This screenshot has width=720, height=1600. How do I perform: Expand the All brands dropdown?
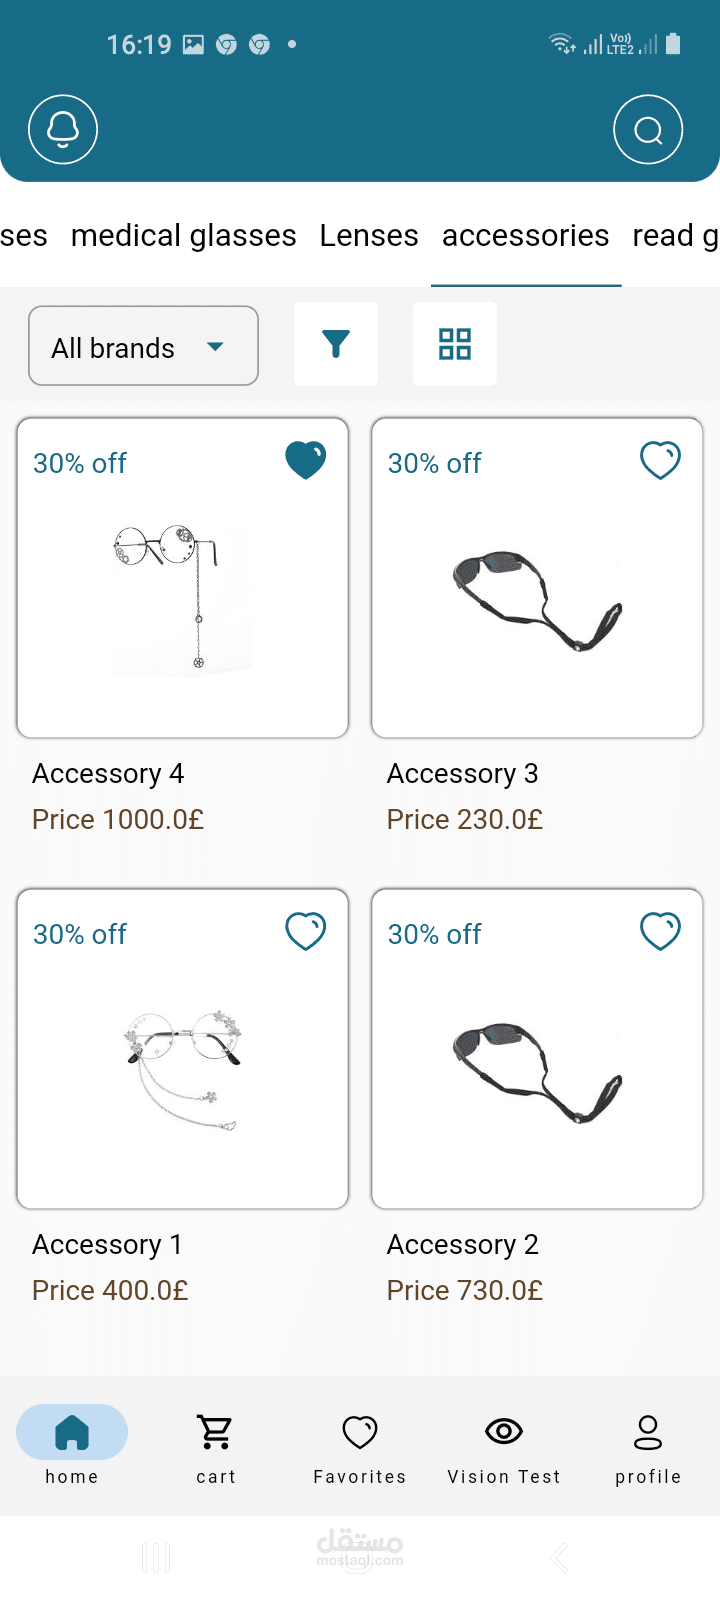143,346
